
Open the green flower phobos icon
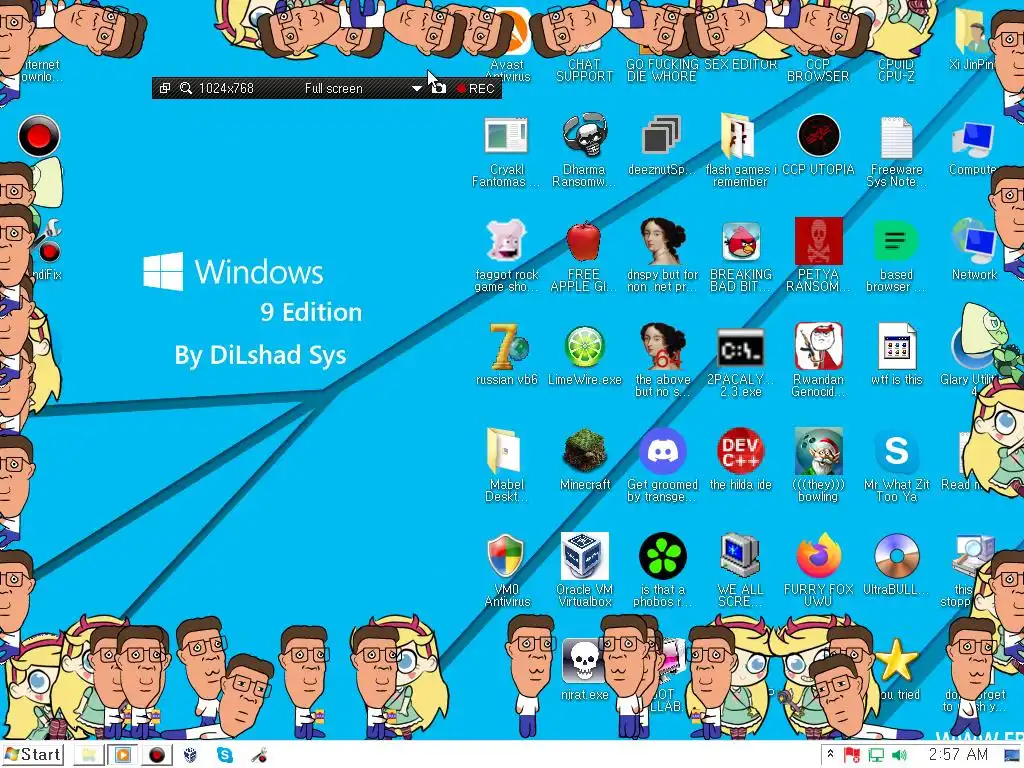tap(662, 556)
